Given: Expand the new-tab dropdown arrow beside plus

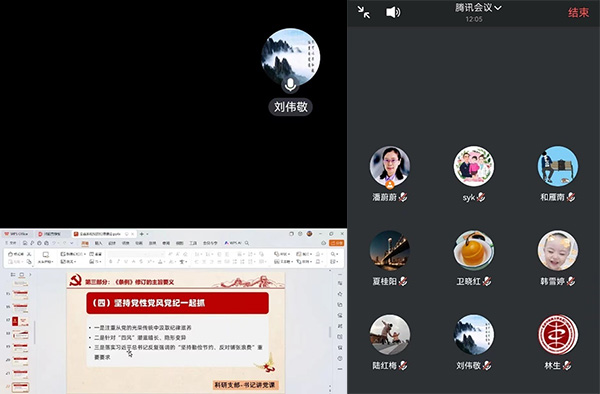Looking at the screenshot, I should [147, 234].
